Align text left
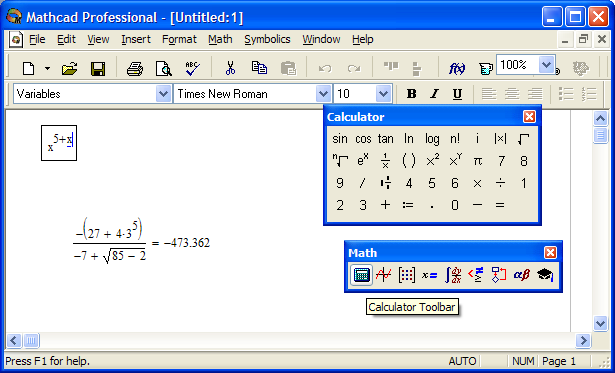This screenshot has width=615, height=373. [x=489, y=94]
